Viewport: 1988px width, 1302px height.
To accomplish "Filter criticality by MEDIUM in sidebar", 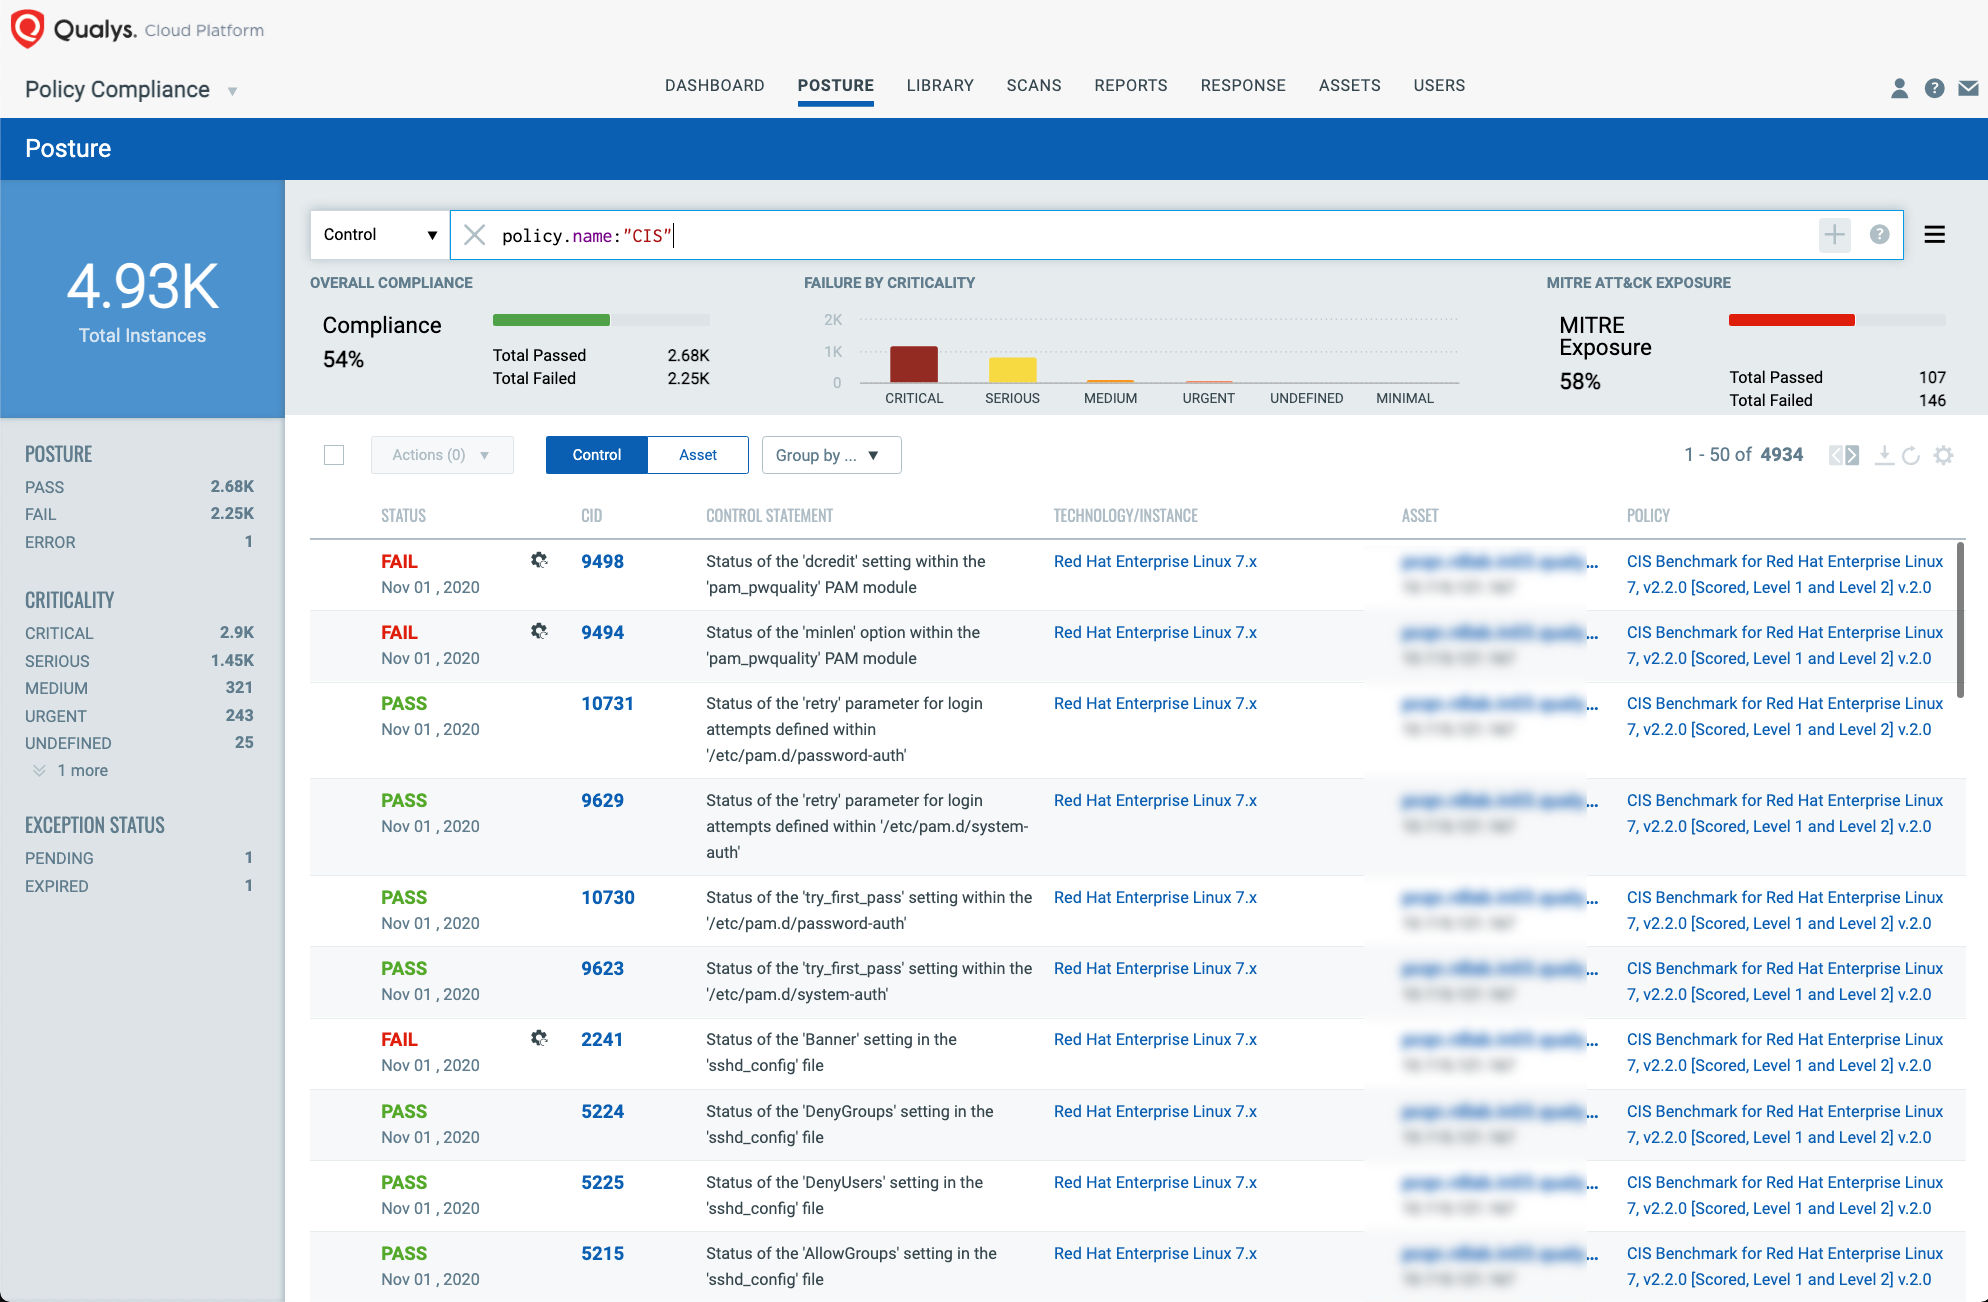I will click(x=139, y=688).
